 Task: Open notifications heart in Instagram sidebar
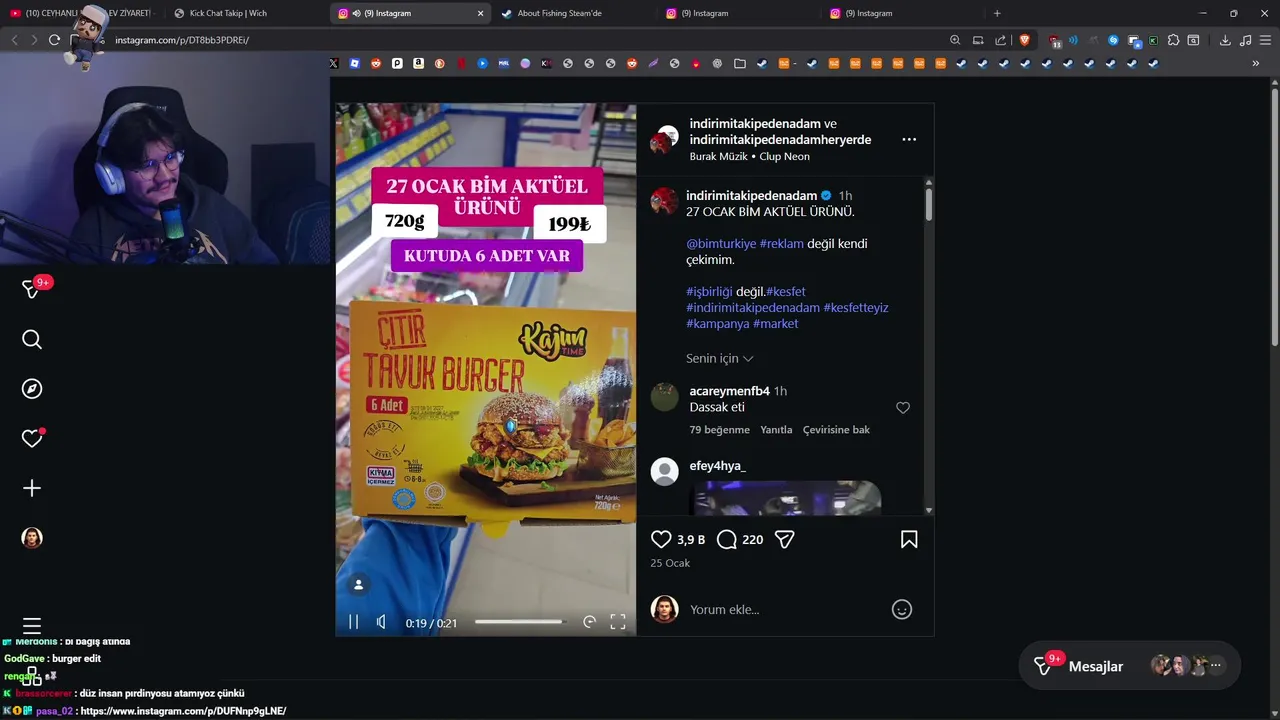(x=32, y=438)
